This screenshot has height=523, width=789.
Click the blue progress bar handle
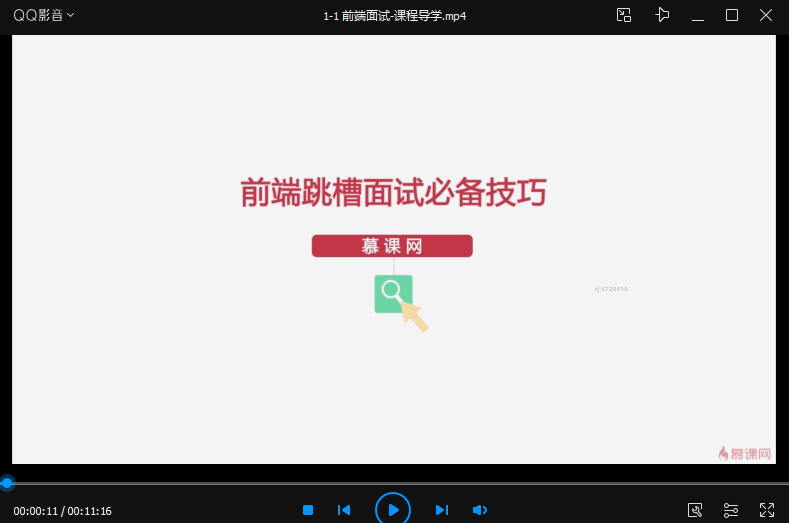[7, 483]
